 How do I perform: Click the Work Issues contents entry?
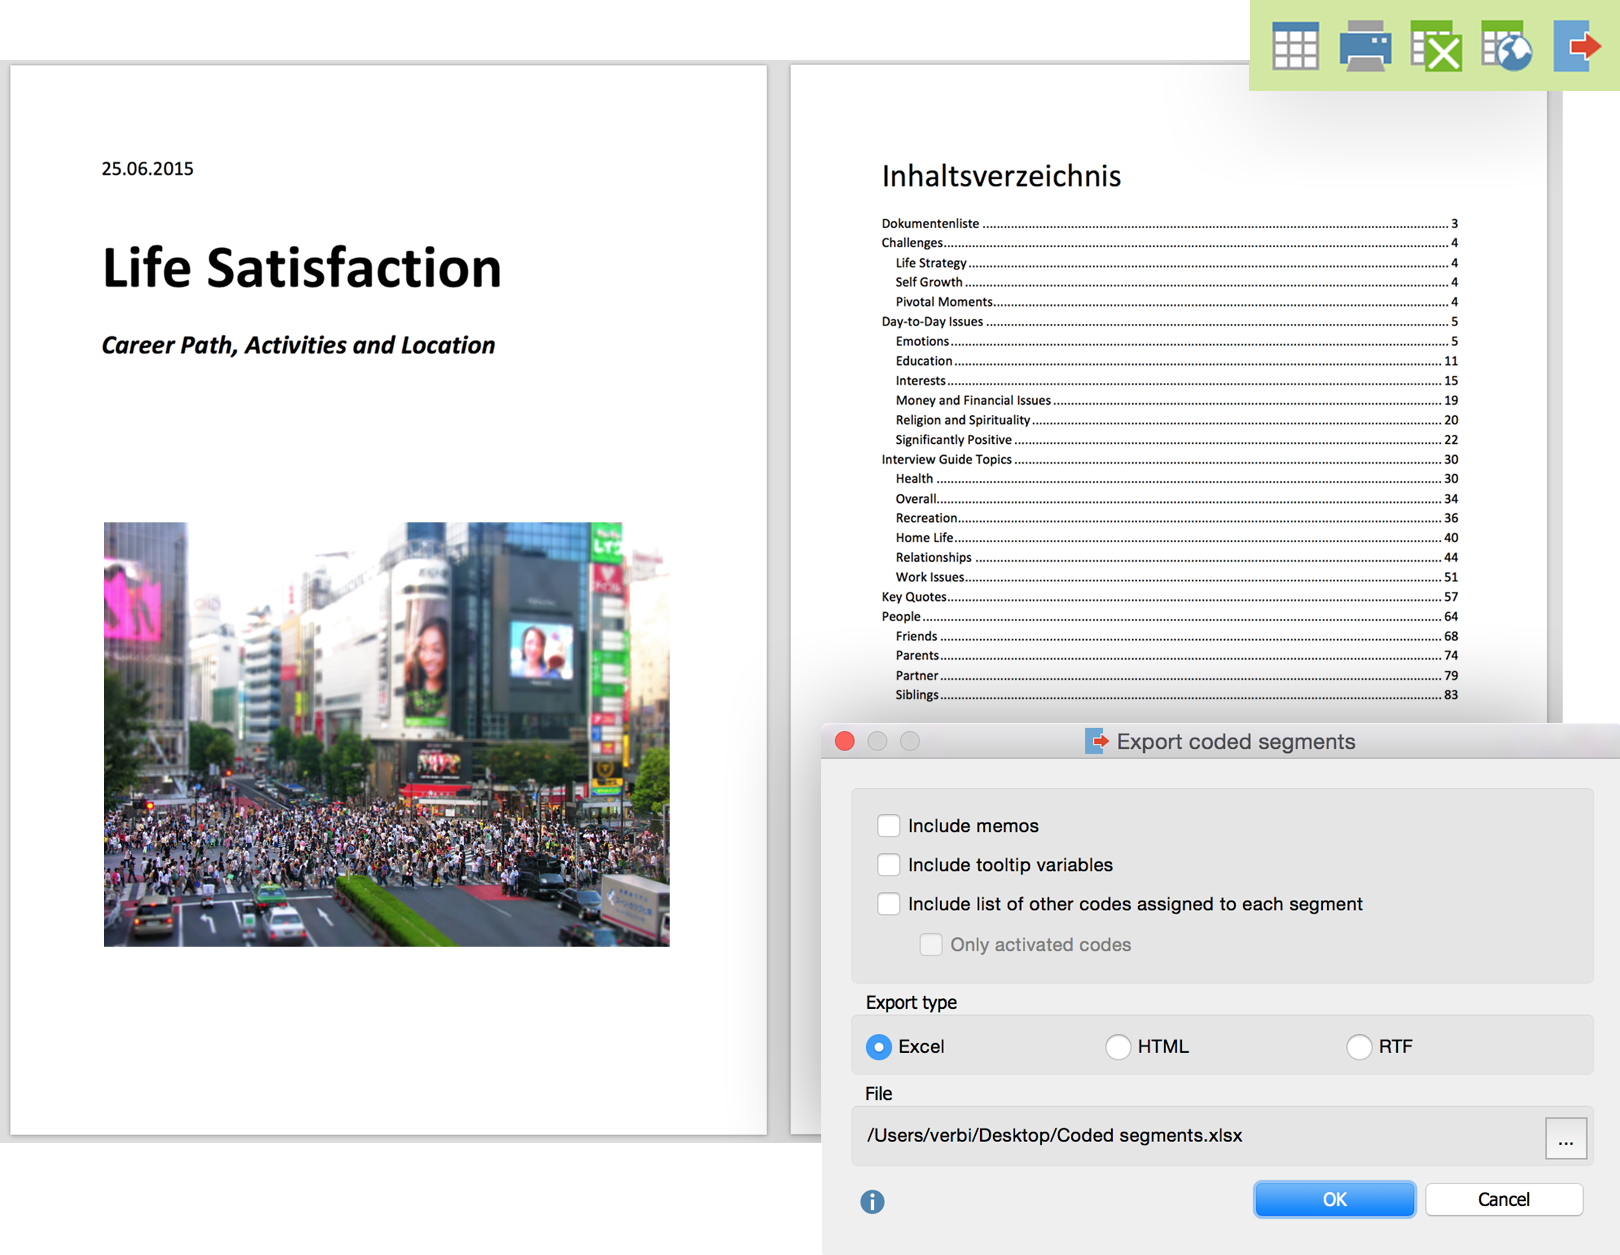pyautogui.click(x=1176, y=577)
